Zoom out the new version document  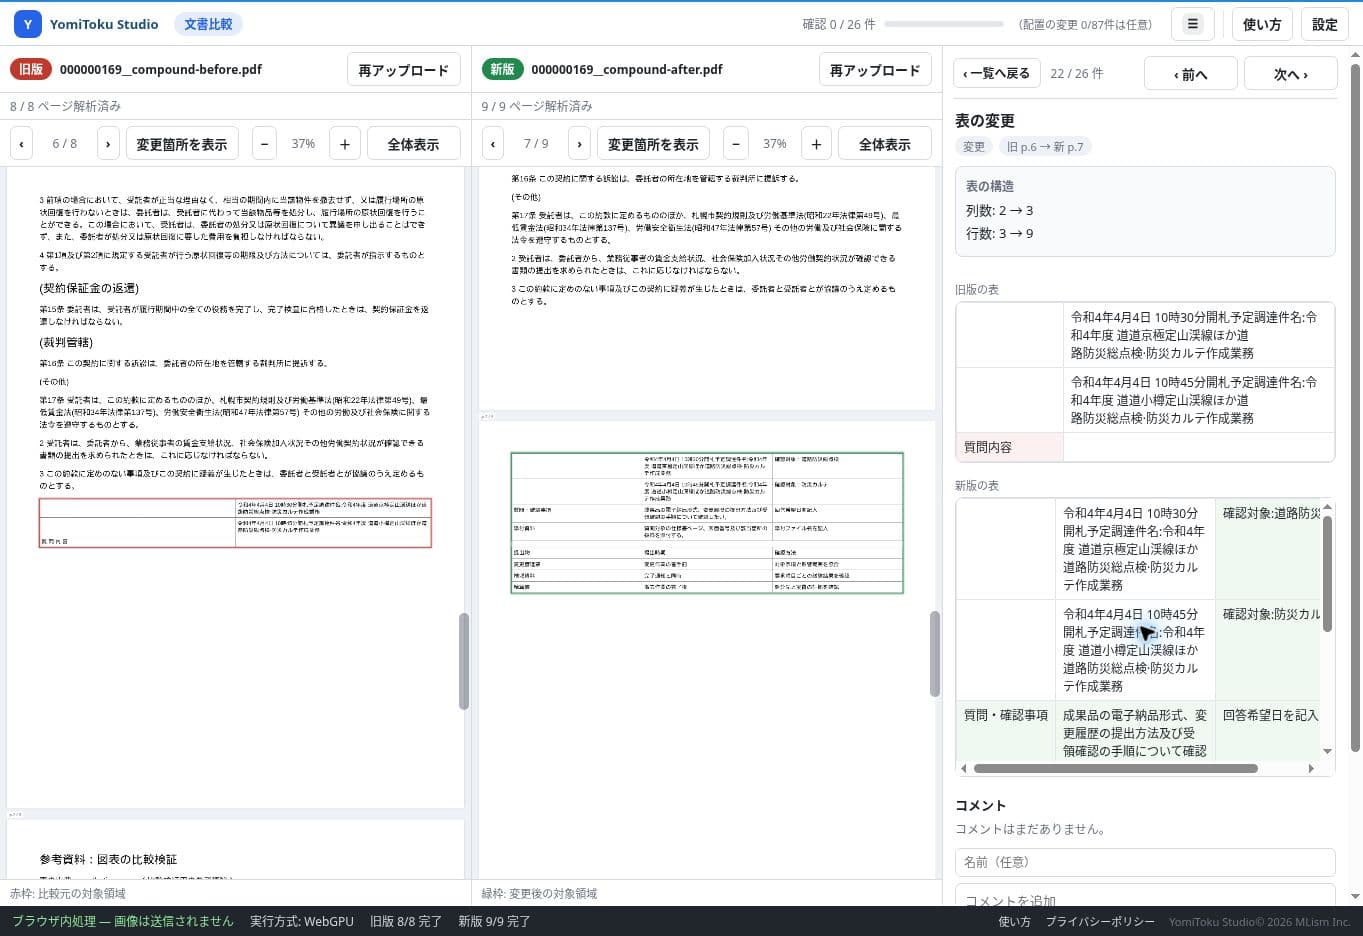(x=736, y=144)
